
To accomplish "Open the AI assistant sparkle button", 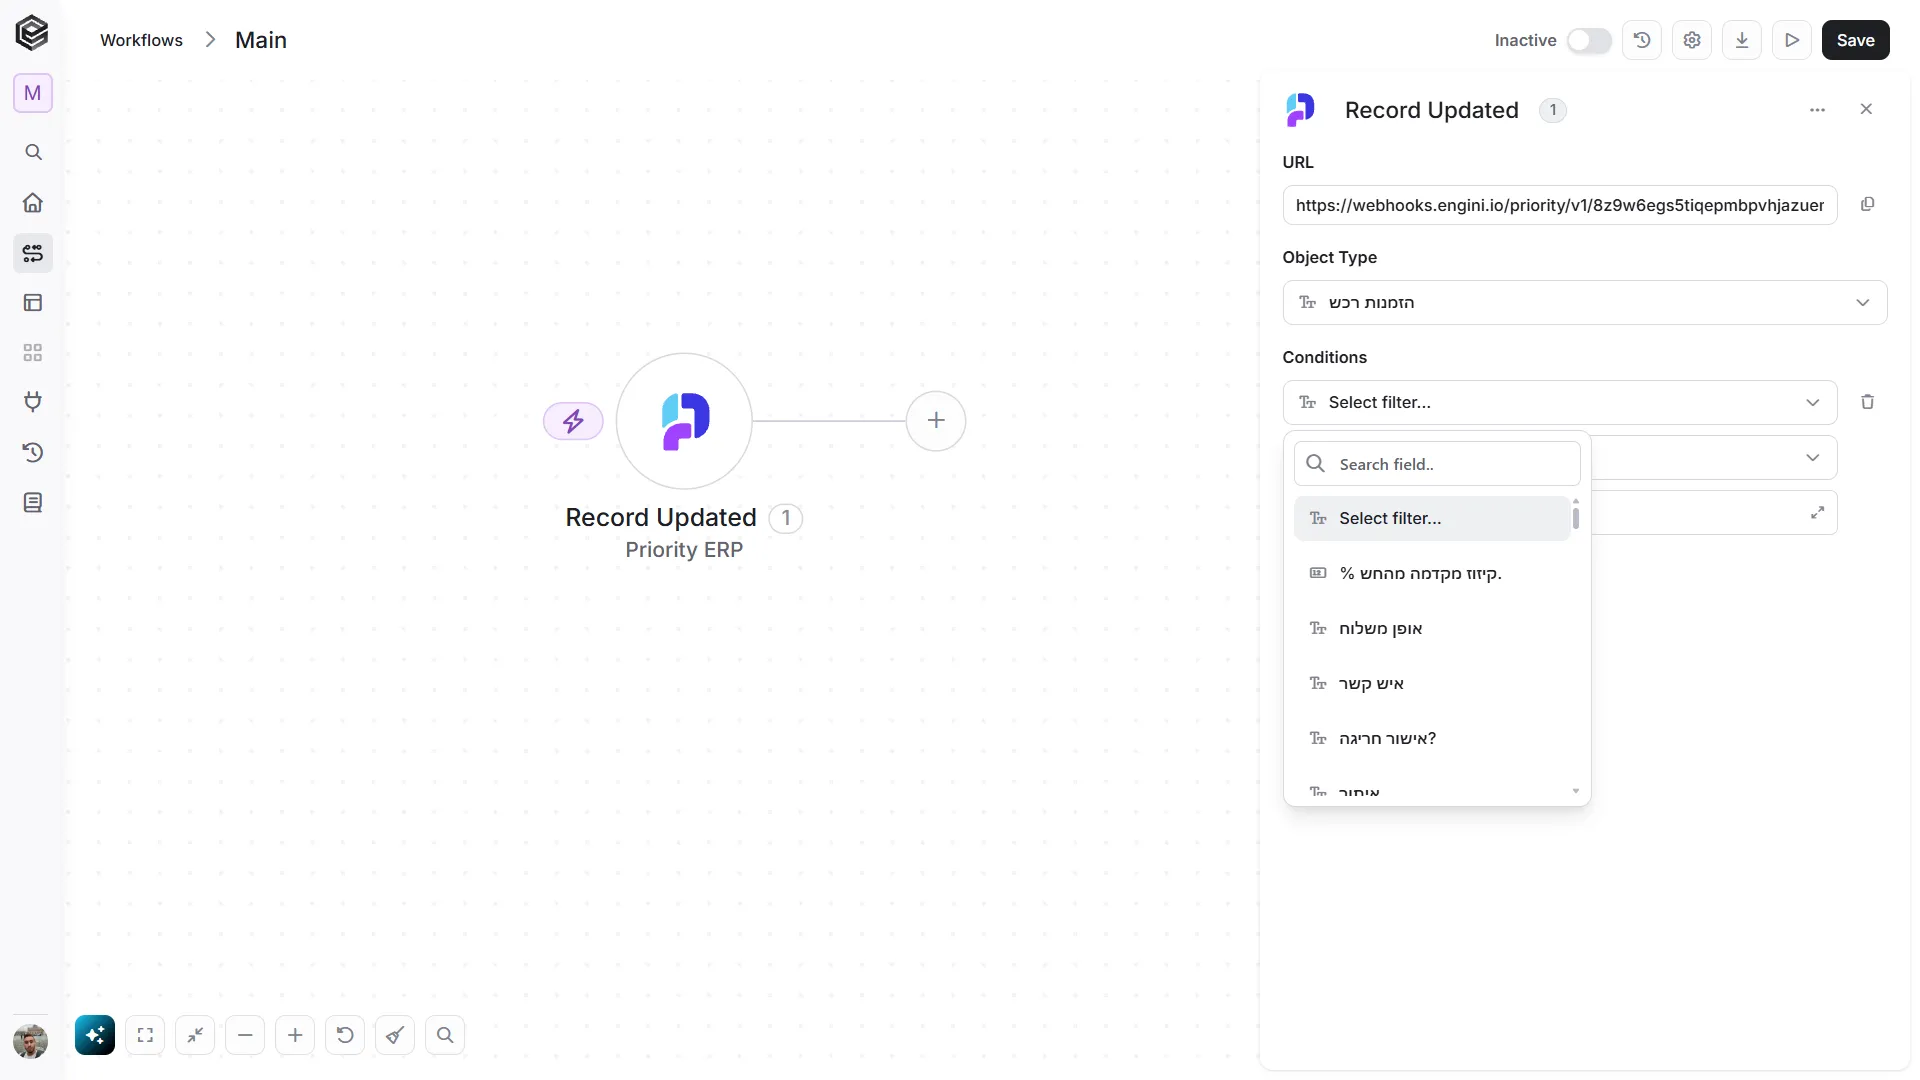I will (95, 1035).
